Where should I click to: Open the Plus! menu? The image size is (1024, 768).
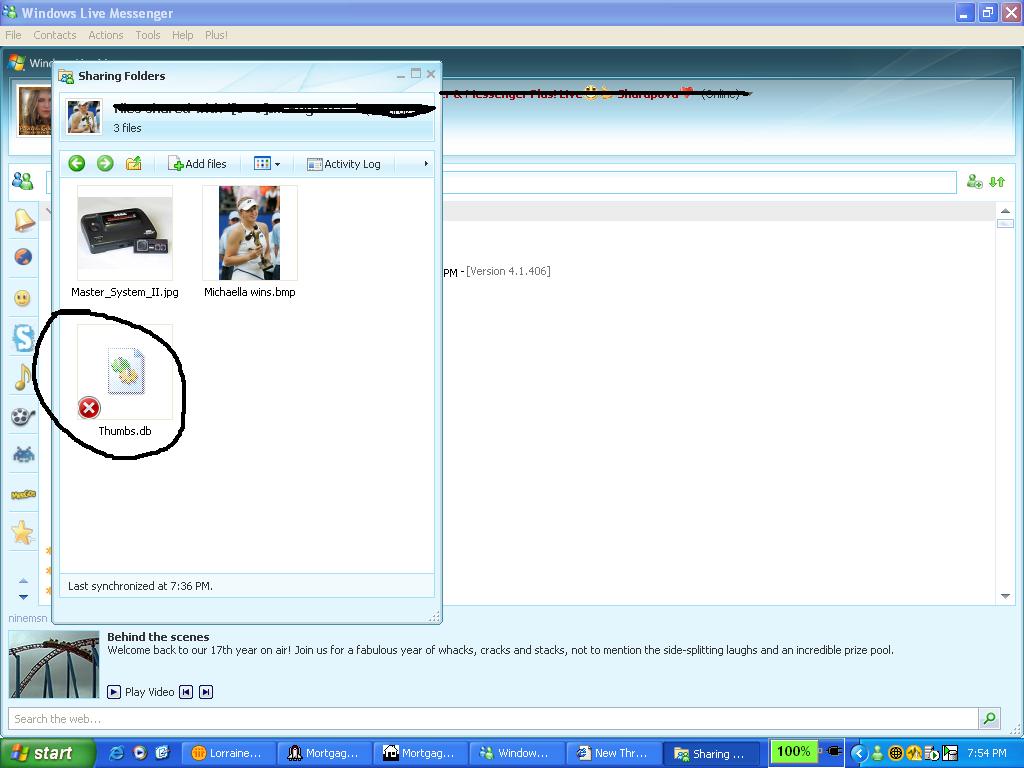pyautogui.click(x=216, y=35)
